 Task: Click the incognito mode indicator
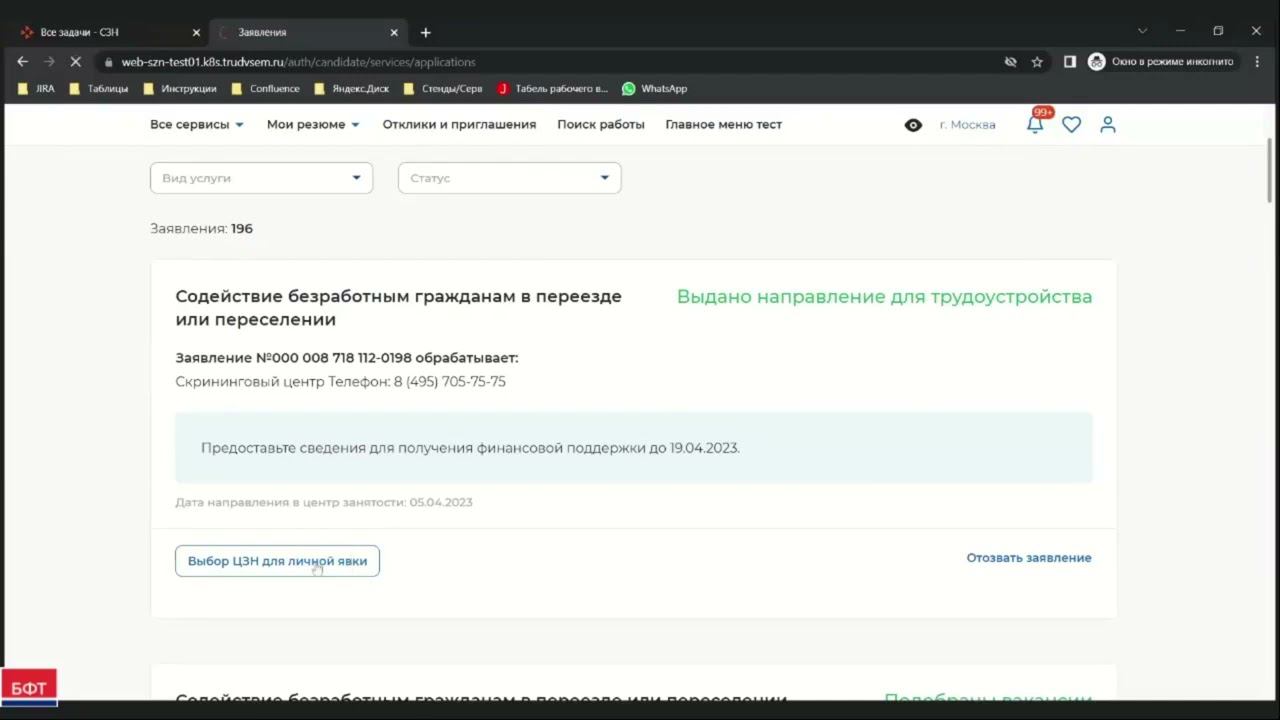pyautogui.click(x=1161, y=62)
